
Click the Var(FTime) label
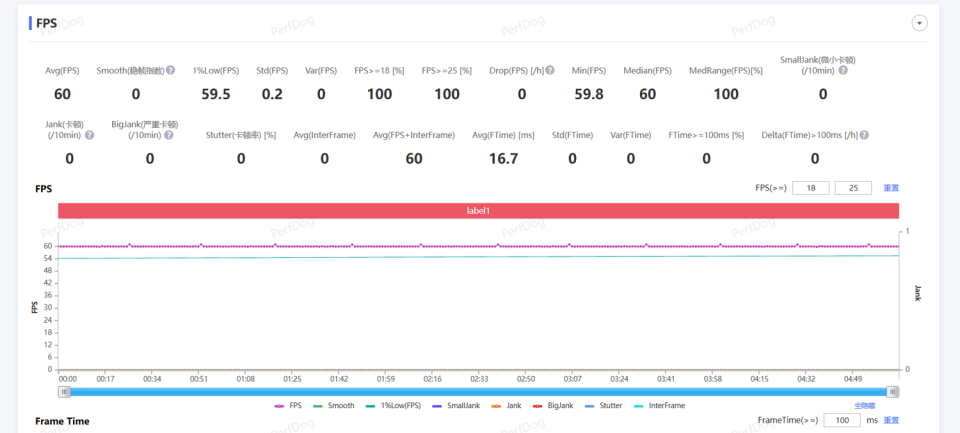pos(631,135)
